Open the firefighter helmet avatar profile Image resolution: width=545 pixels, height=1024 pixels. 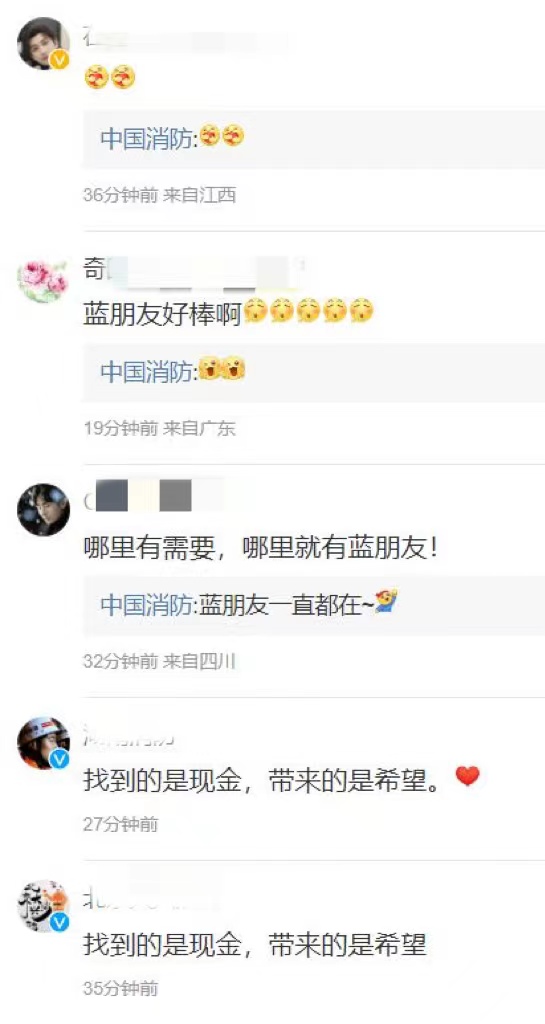coord(43,743)
